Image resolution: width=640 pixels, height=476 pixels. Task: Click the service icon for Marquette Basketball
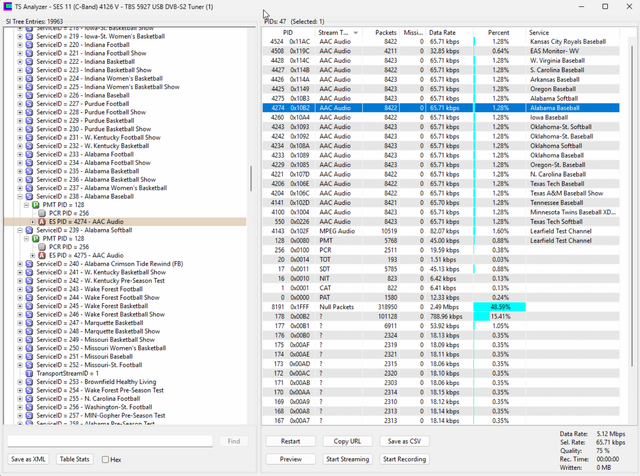pos(29,323)
